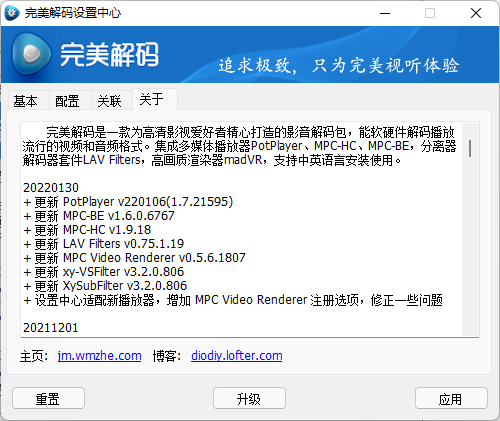Click inside the about description text box
Viewport: 500px width, 421px height.
click(x=242, y=229)
